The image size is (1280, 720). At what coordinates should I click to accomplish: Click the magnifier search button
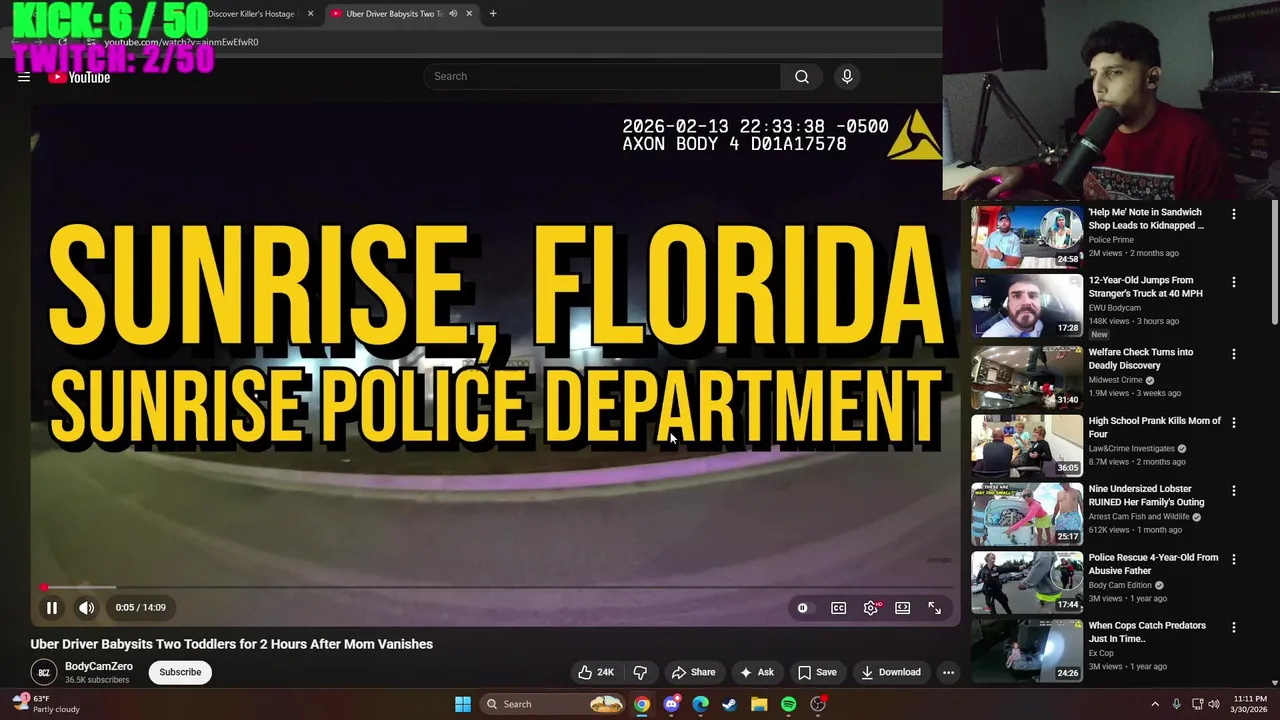tap(802, 76)
